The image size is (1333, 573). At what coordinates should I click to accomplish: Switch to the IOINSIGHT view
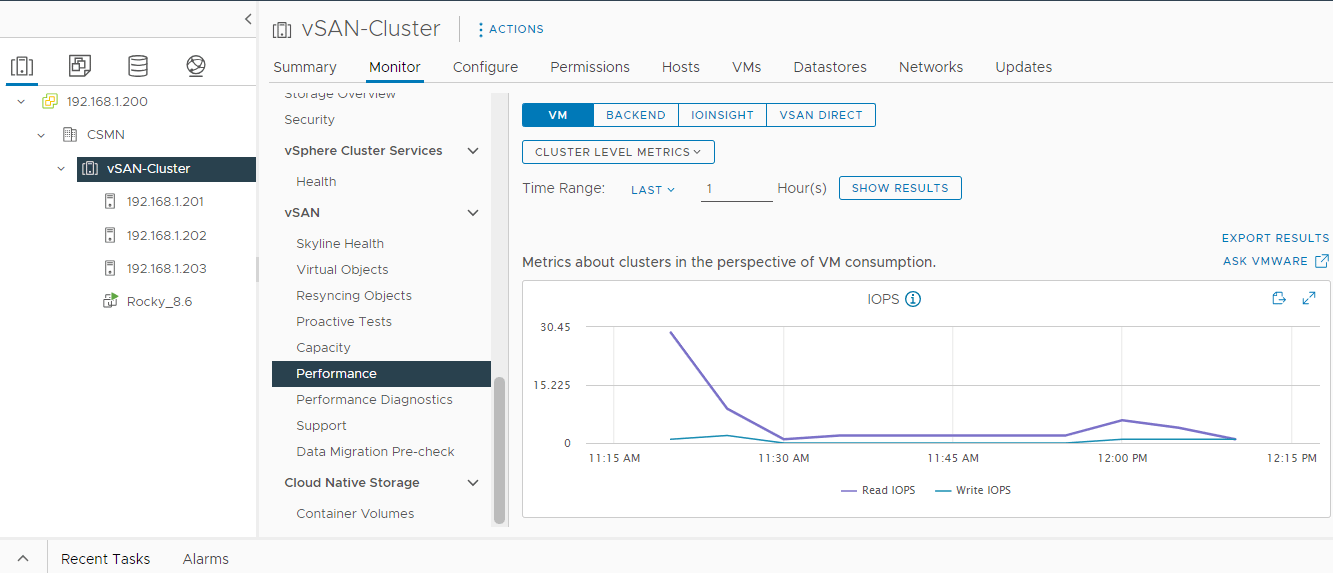click(x=722, y=115)
